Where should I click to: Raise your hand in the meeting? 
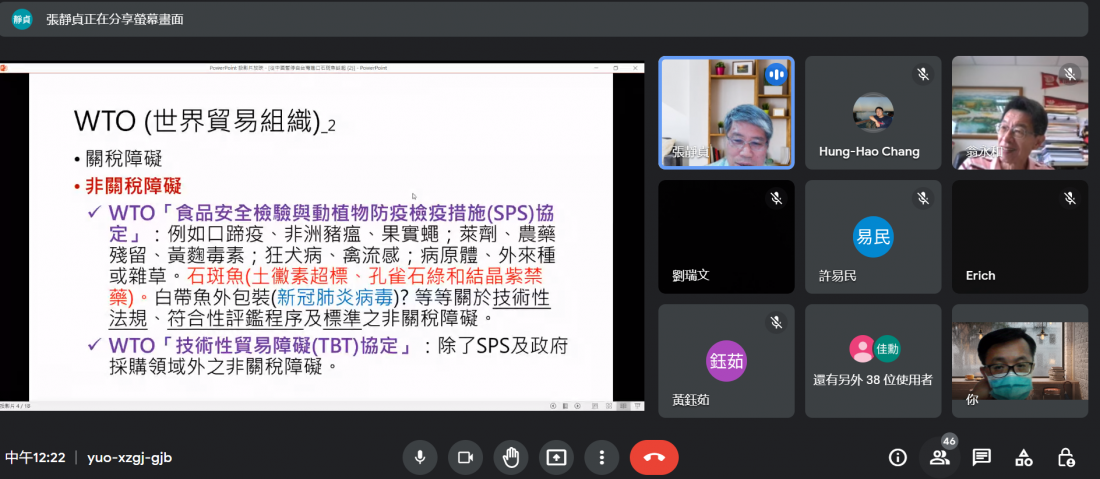coord(510,457)
